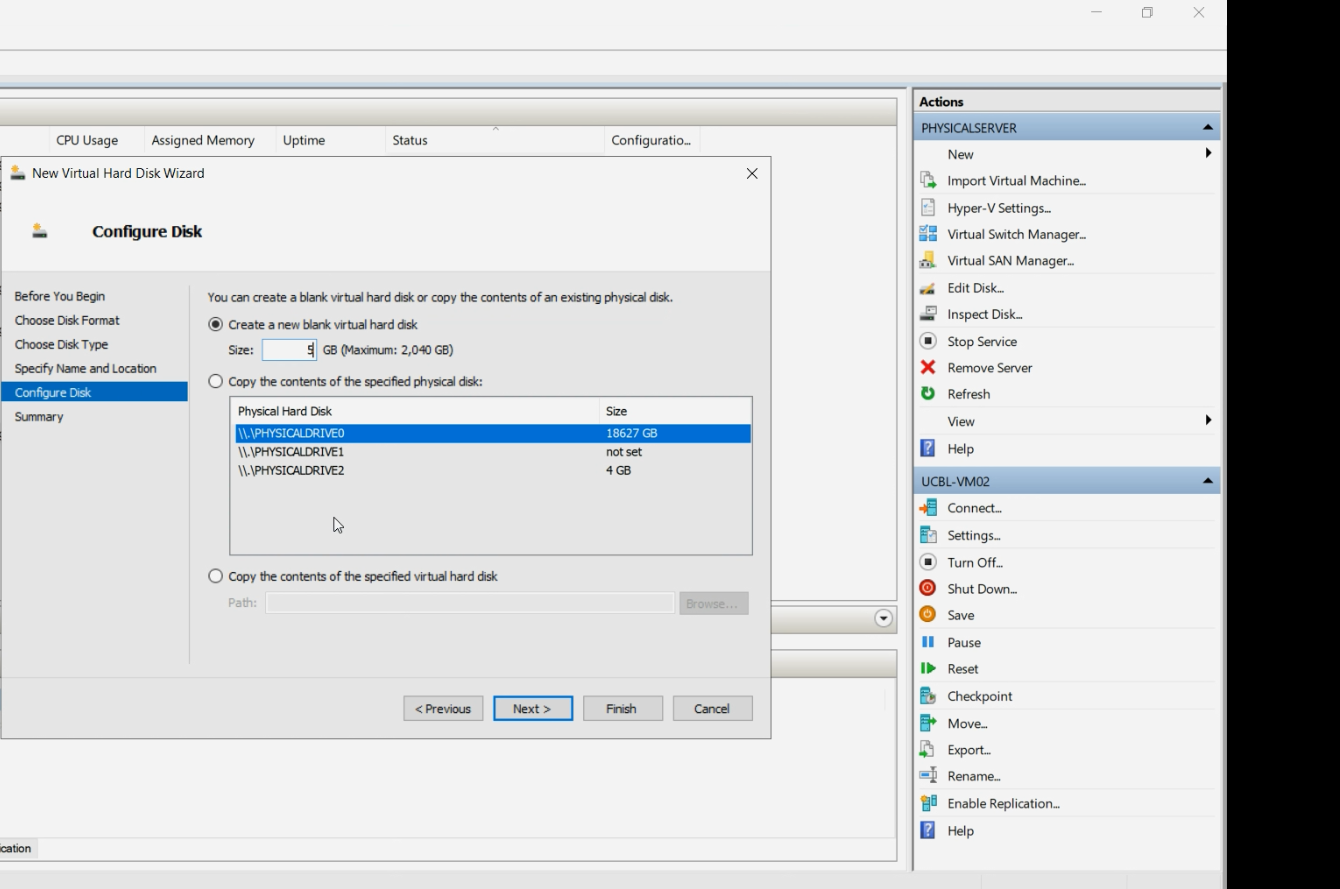The image size is (1340, 889).
Task: Sort by Physical Hard Disk column header
Action: (x=414, y=411)
